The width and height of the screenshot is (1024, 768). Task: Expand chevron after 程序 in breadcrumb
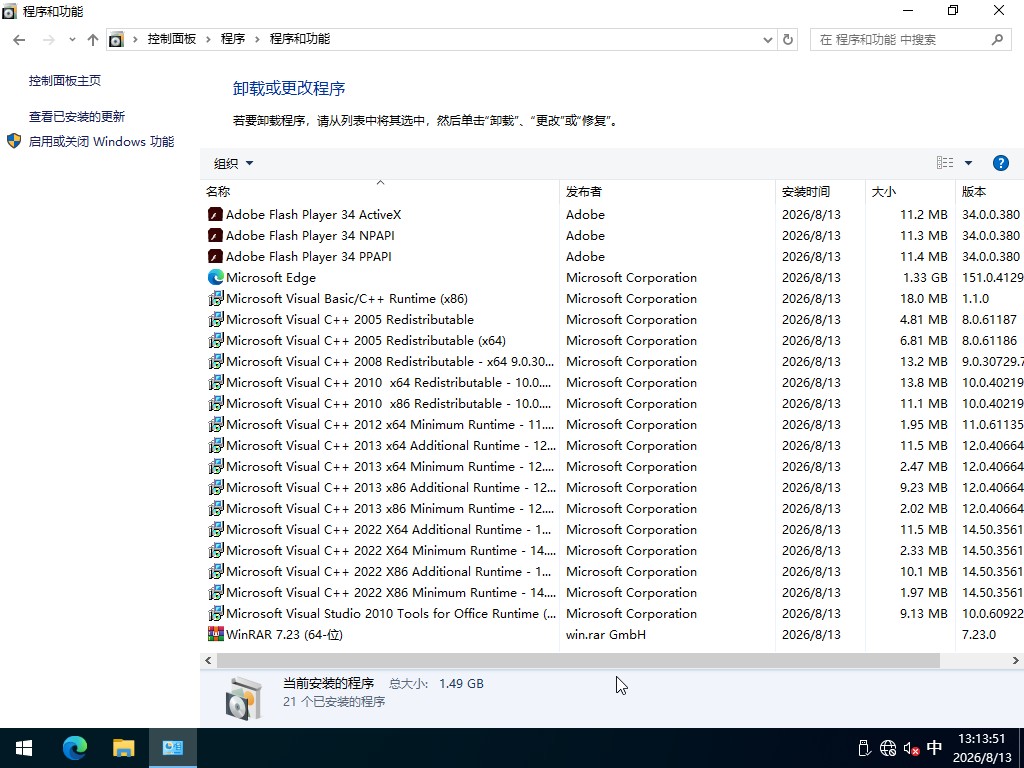(x=257, y=40)
